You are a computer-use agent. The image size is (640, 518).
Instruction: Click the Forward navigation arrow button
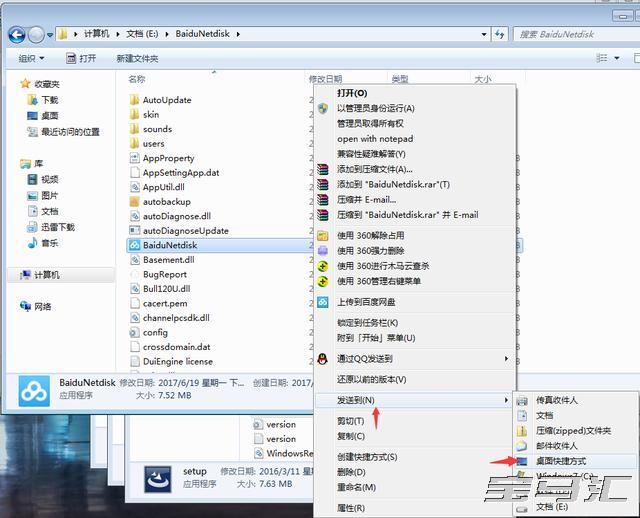[36, 35]
